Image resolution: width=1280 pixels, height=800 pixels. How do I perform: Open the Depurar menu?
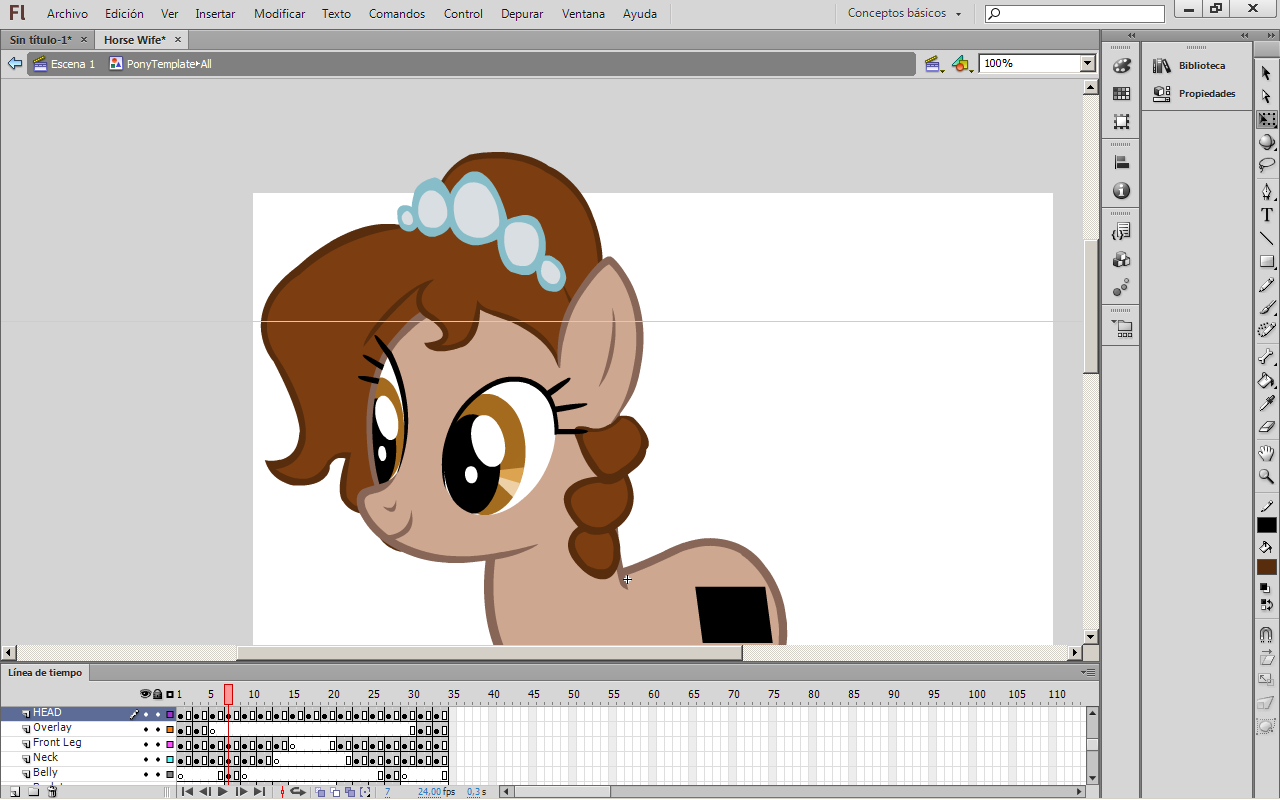(523, 14)
